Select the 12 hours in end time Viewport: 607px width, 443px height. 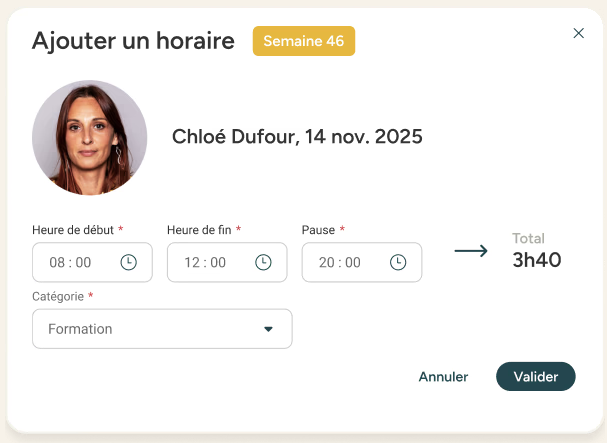point(193,263)
